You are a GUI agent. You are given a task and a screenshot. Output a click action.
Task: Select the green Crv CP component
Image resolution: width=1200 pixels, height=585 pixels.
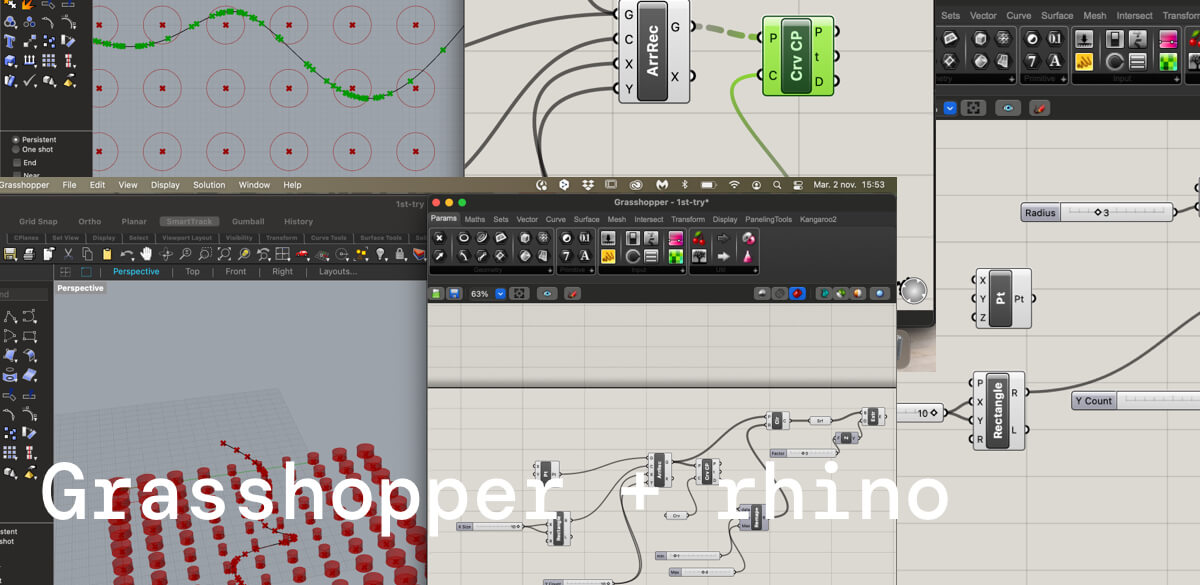pyautogui.click(x=796, y=57)
